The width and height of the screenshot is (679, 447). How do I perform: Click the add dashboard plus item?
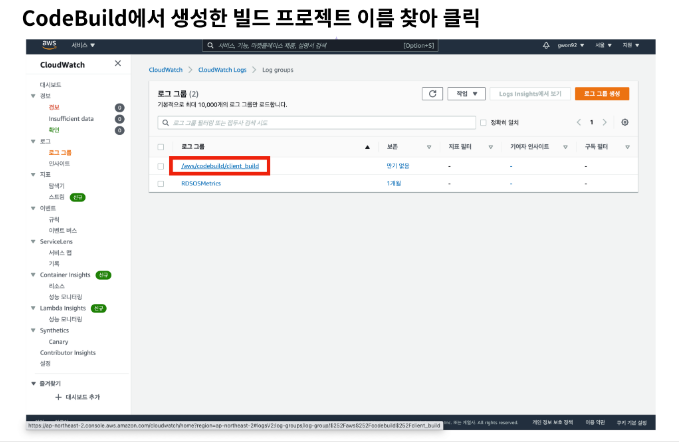pyautogui.click(x=78, y=397)
